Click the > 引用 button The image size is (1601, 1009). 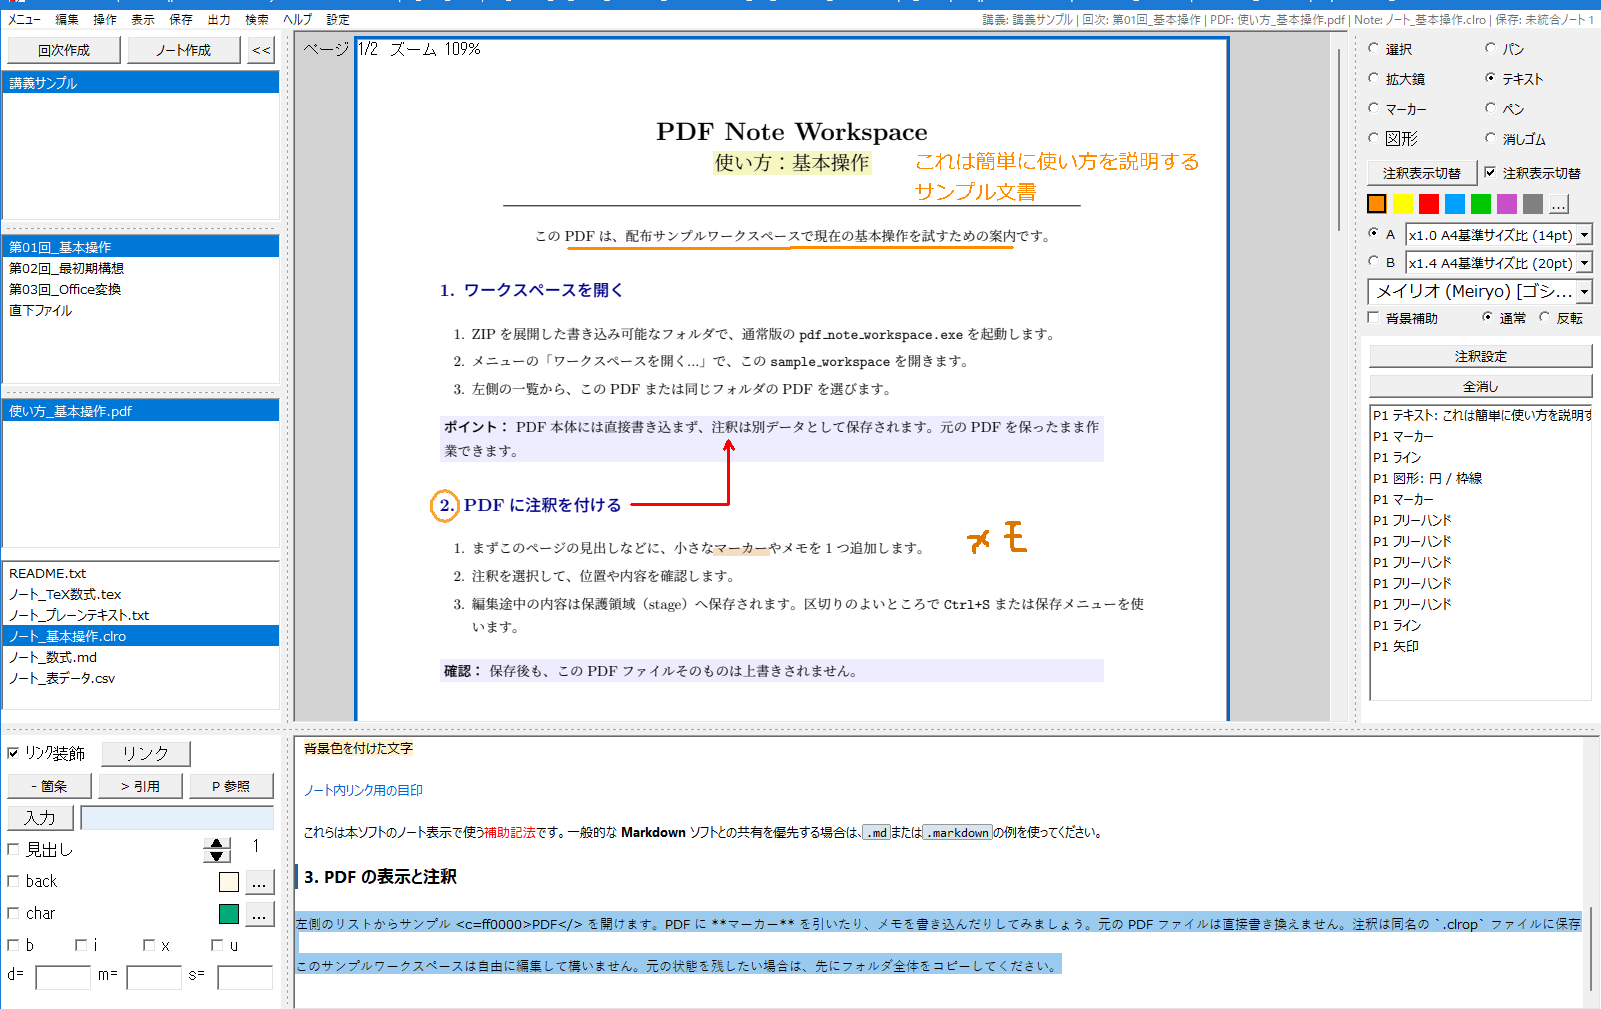(140, 786)
